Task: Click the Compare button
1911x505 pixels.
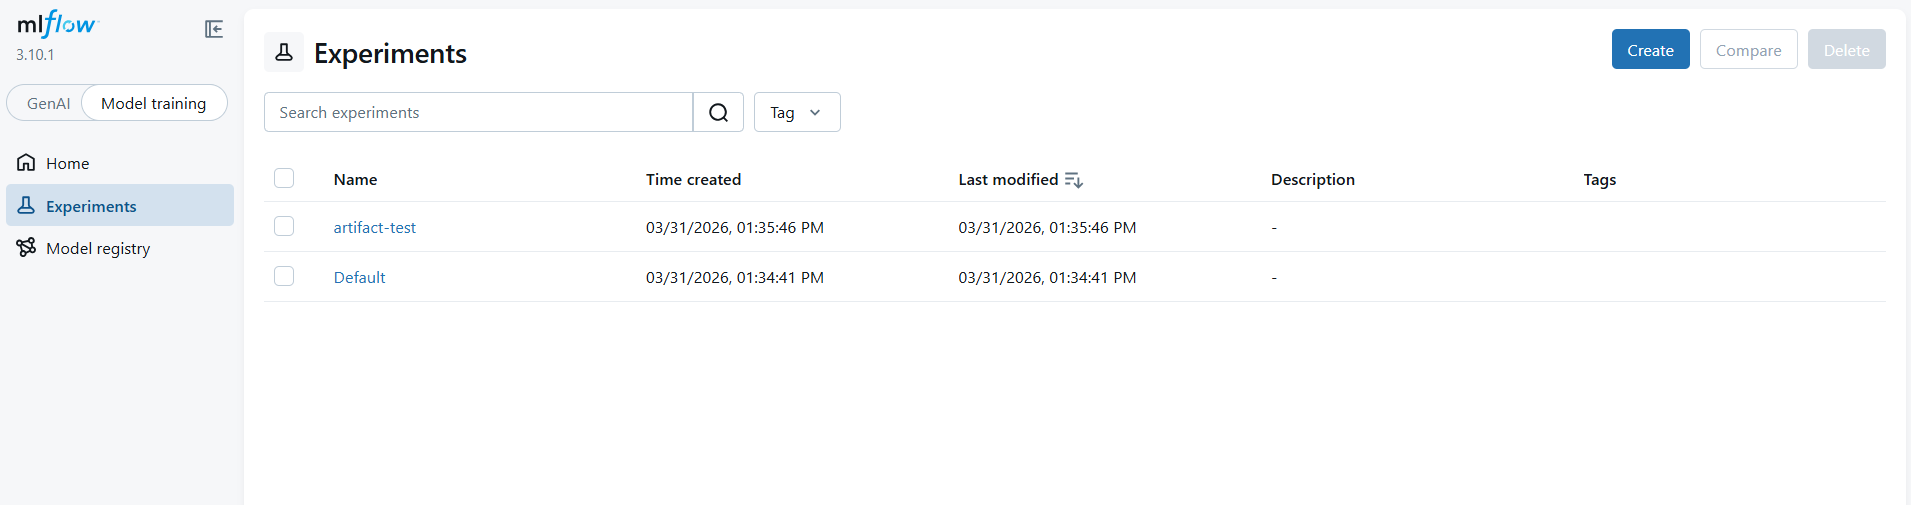Action: click(1748, 50)
